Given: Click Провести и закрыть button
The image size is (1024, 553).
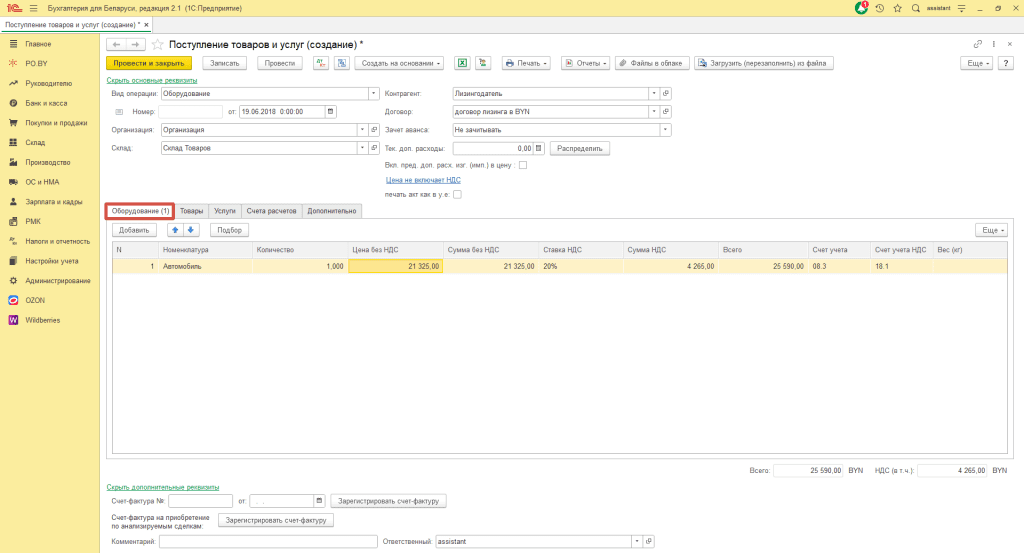Looking at the screenshot, I should 149,63.
